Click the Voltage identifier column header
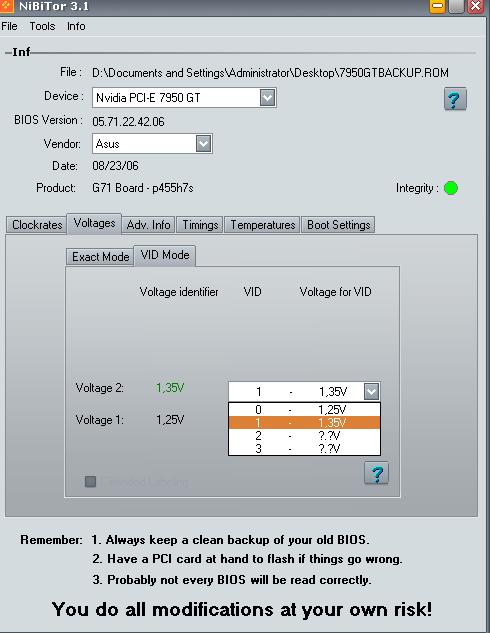This screenshot has width=490, height=633. pyautogui.click(x=179, y=291)
